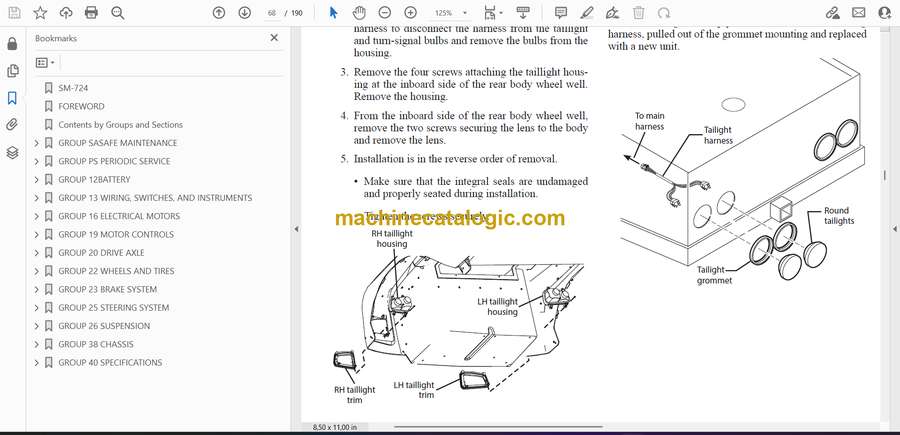This screenshot has height=435, width=900.
Task: Select GROUP 22 WHEELS AND TIRES bookmark
Action: pos(116,271)
